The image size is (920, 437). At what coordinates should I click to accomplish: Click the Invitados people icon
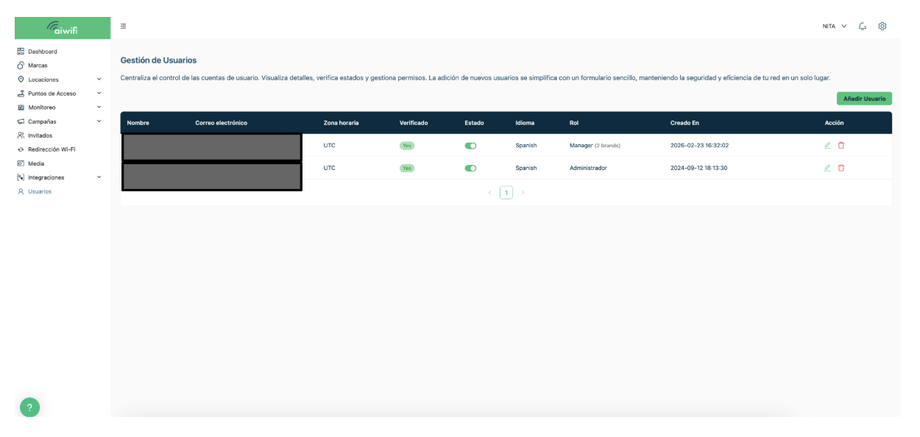[21, 135]
